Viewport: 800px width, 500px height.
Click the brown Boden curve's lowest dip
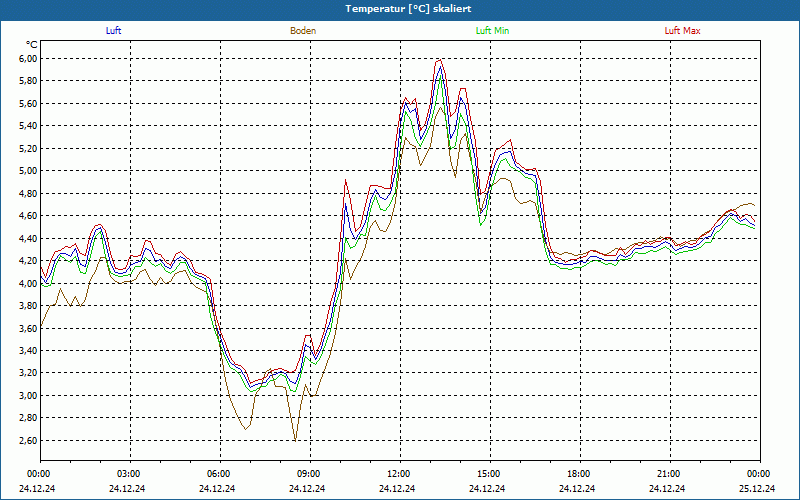click(295, 439)
